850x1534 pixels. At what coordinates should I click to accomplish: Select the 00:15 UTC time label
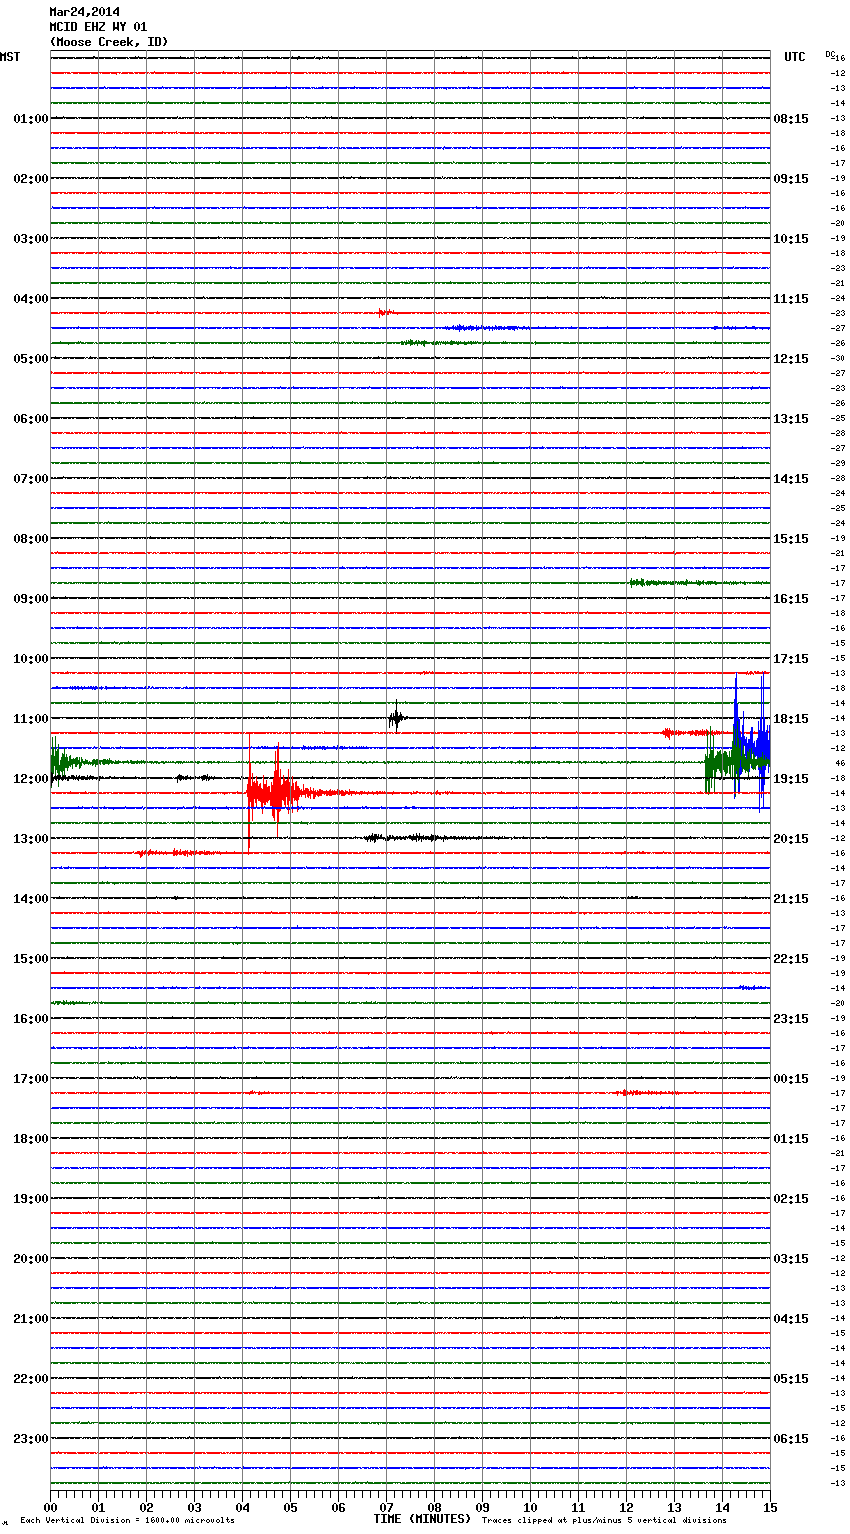pyautogui.click(x=790, y=1079)
